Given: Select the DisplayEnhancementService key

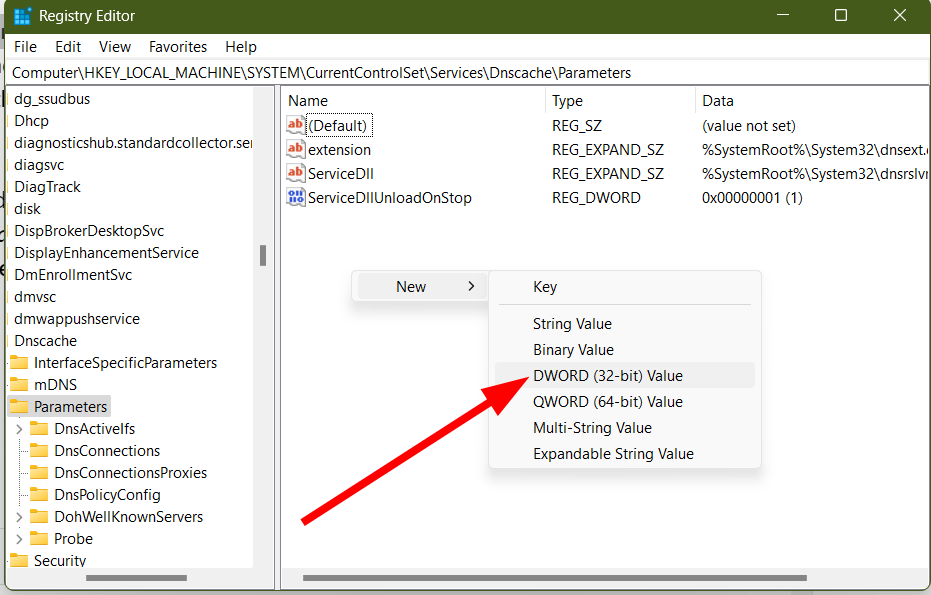Looking at the screenshot, I should 106,252.
